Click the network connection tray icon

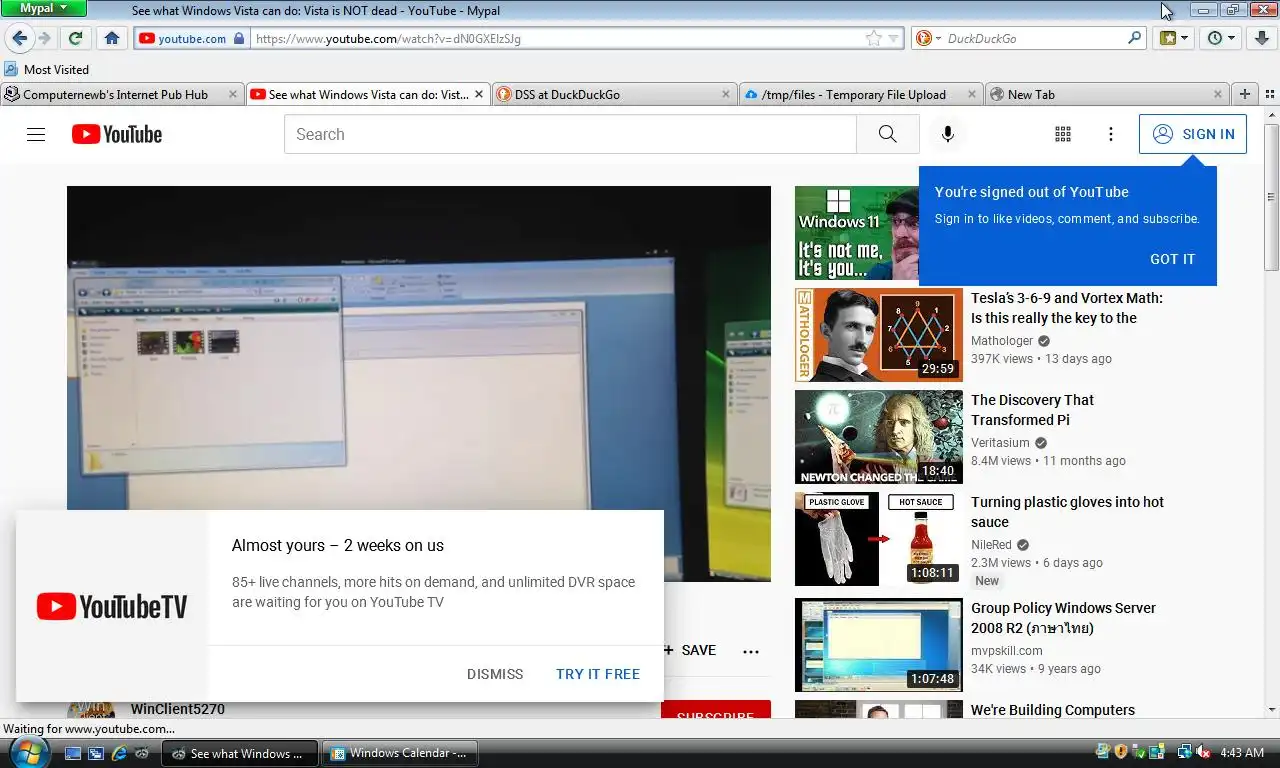point(1184,753)
